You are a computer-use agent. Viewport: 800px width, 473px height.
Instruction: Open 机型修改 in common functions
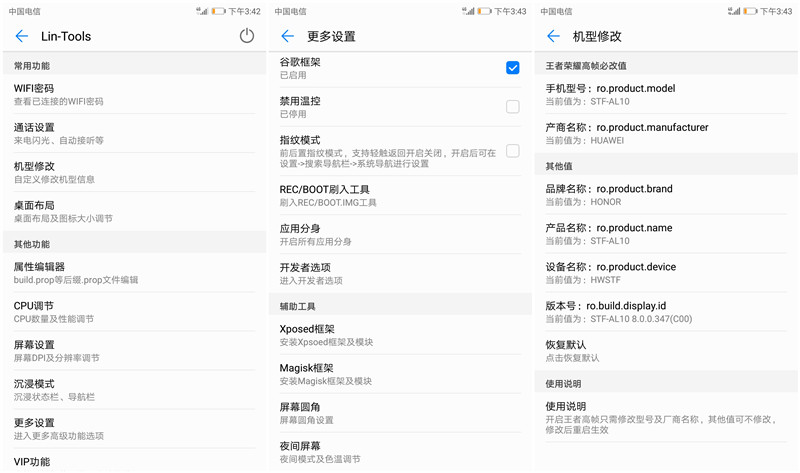coord(134,172)
